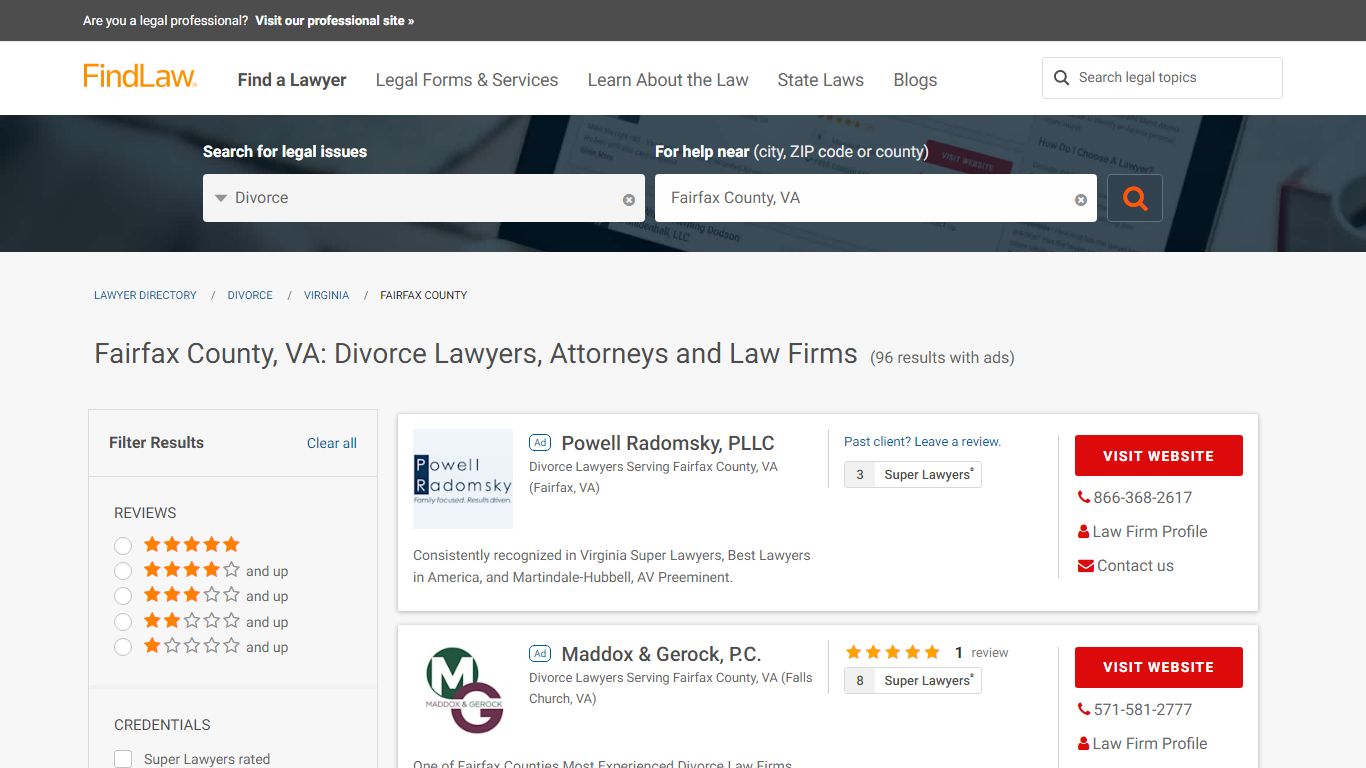Open Powell Radomsky Super Lawyers badge
Screen dimensions: 1366x768
[913, 474]
